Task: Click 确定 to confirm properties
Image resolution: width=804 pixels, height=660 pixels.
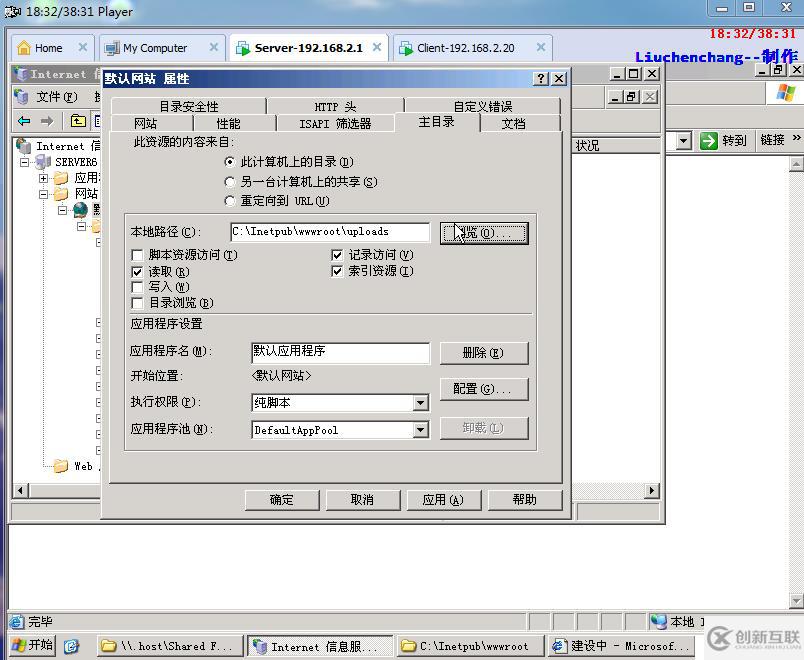Action: pos(282,499)
